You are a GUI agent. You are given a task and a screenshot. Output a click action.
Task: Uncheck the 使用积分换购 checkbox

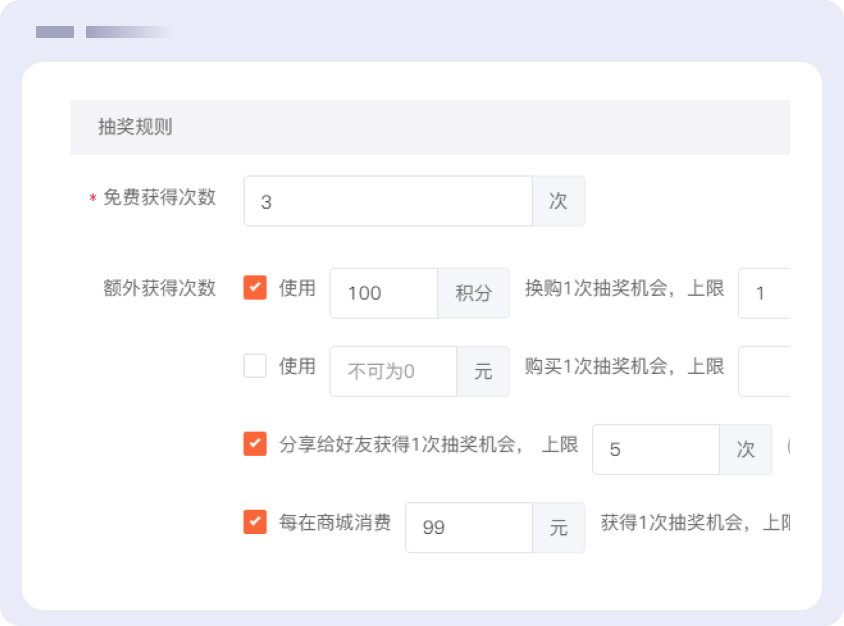coord(255,289)
